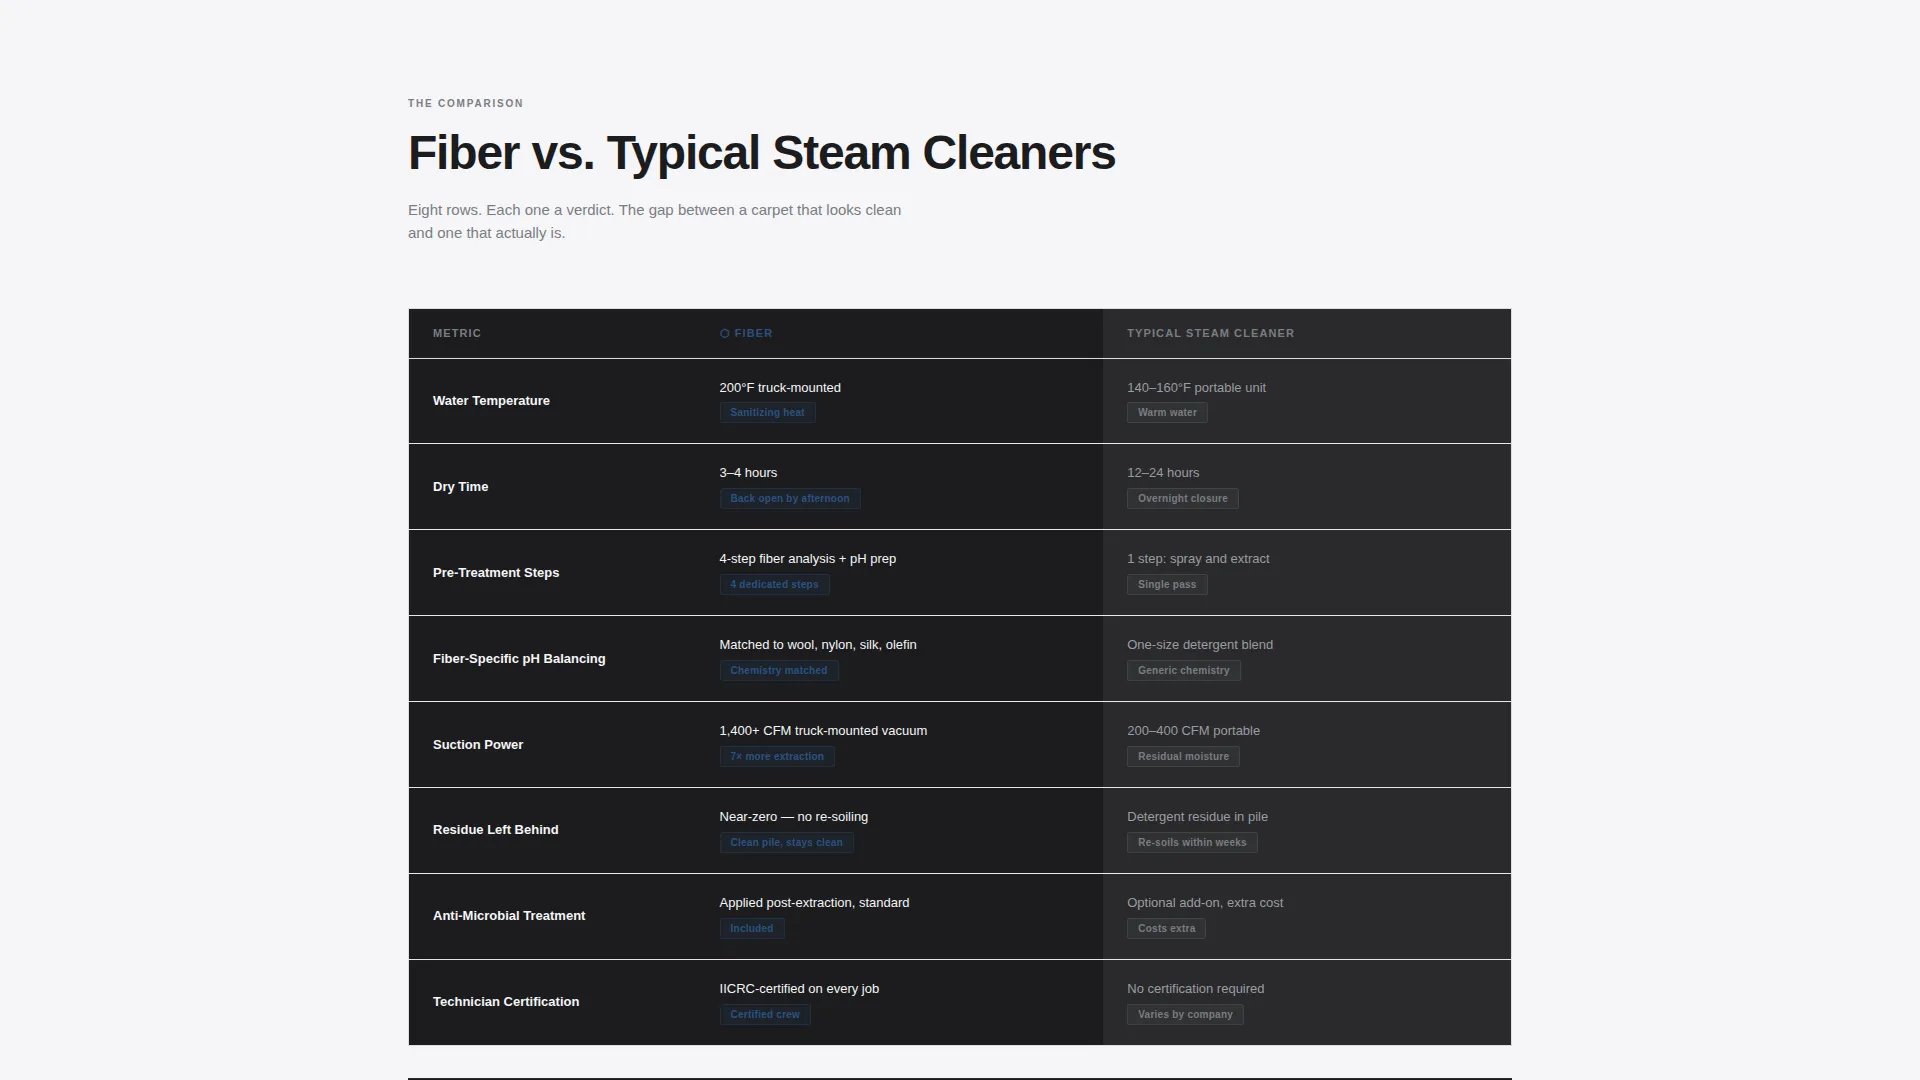Click the TYPICAL STEAM CLEANER column header
The height and width of the screenshot is (1080, 1920).
coord(1210,334)
